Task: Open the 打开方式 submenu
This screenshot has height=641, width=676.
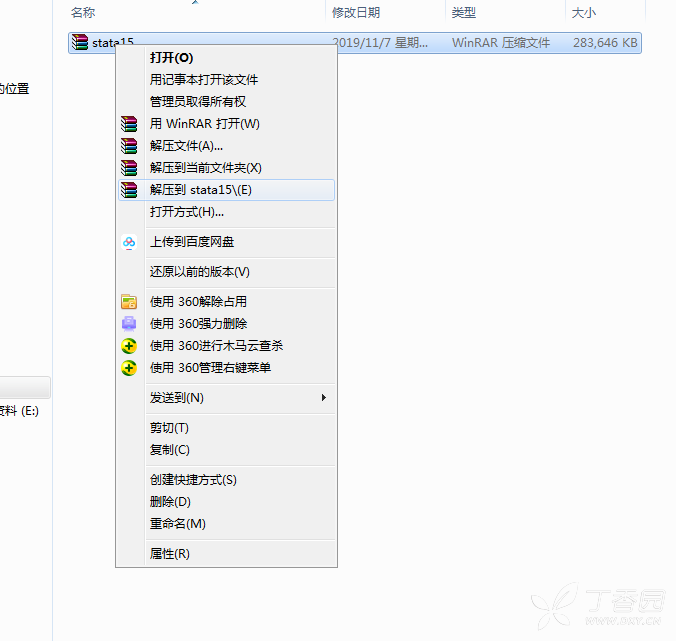Action: pos(187,212)
